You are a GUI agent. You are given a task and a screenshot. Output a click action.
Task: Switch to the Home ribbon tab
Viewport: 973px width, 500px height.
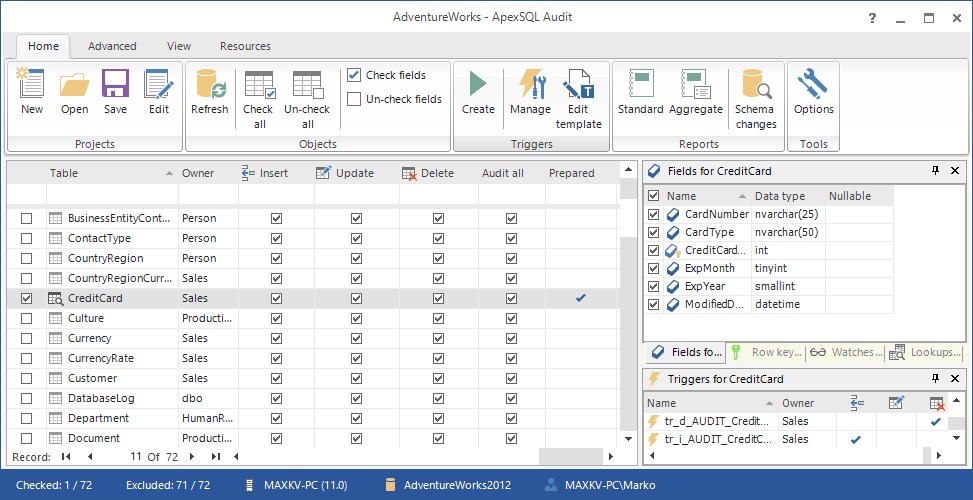tap(43, 46)
